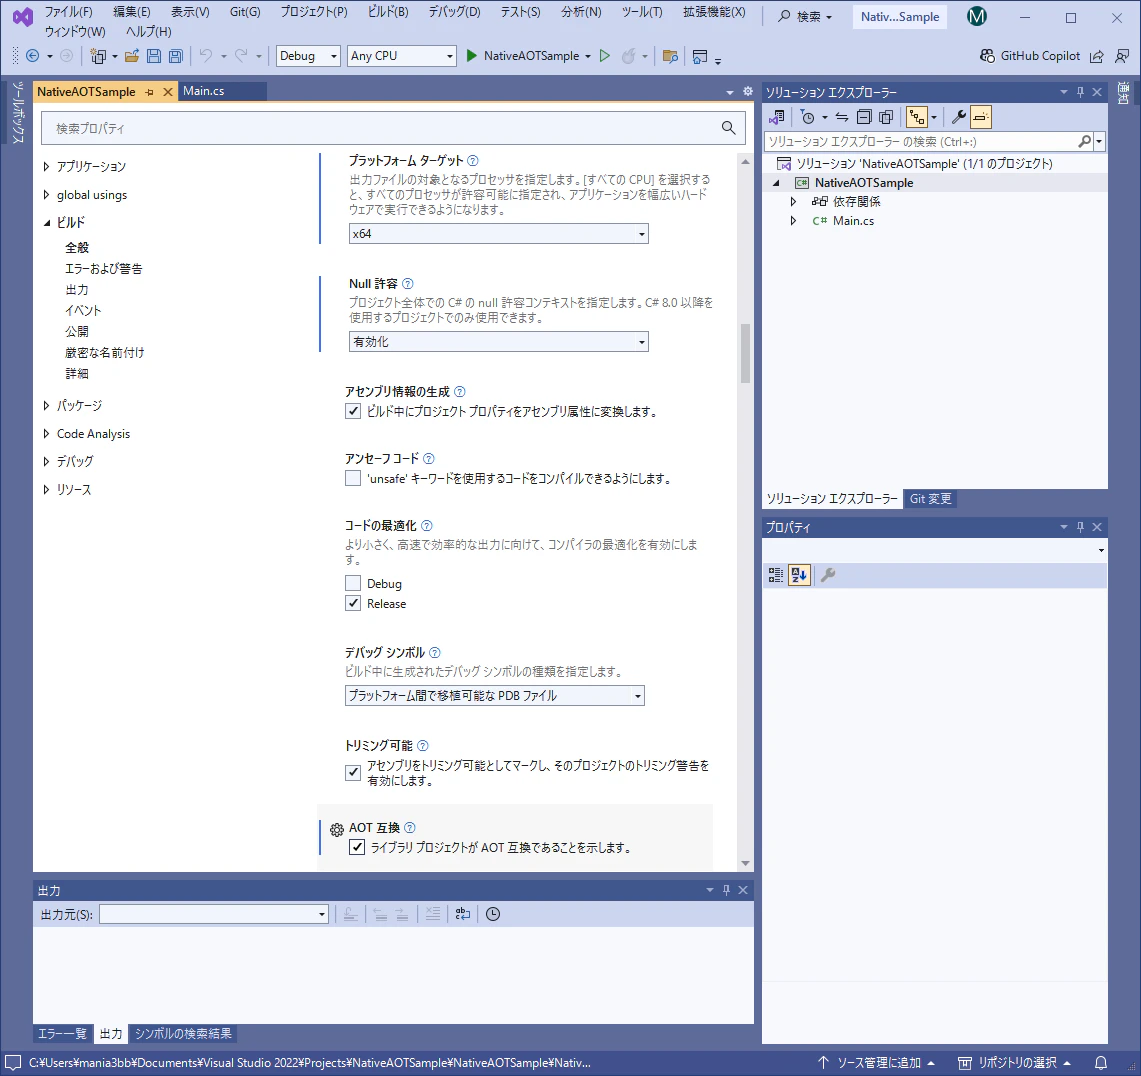Open the Debug configuration dropdown
This screenshot has width=1141, height=1076.
click(x=309, y=56)
